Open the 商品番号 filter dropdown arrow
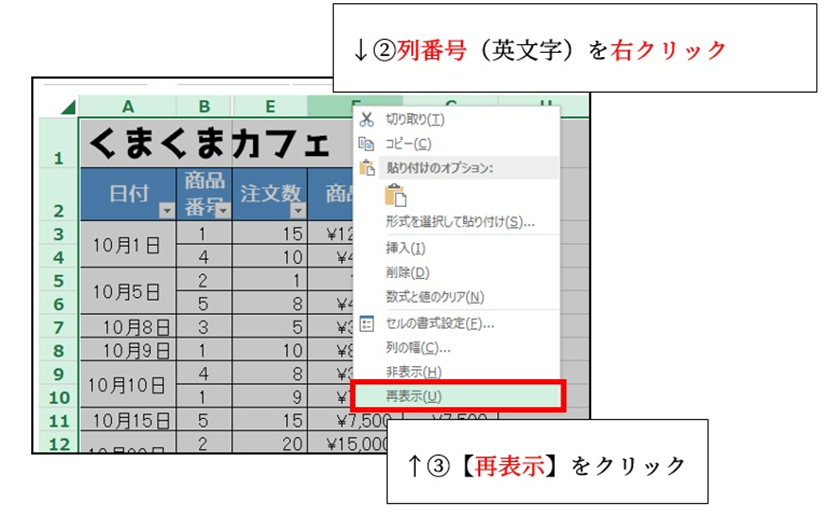 coord(222,210)
